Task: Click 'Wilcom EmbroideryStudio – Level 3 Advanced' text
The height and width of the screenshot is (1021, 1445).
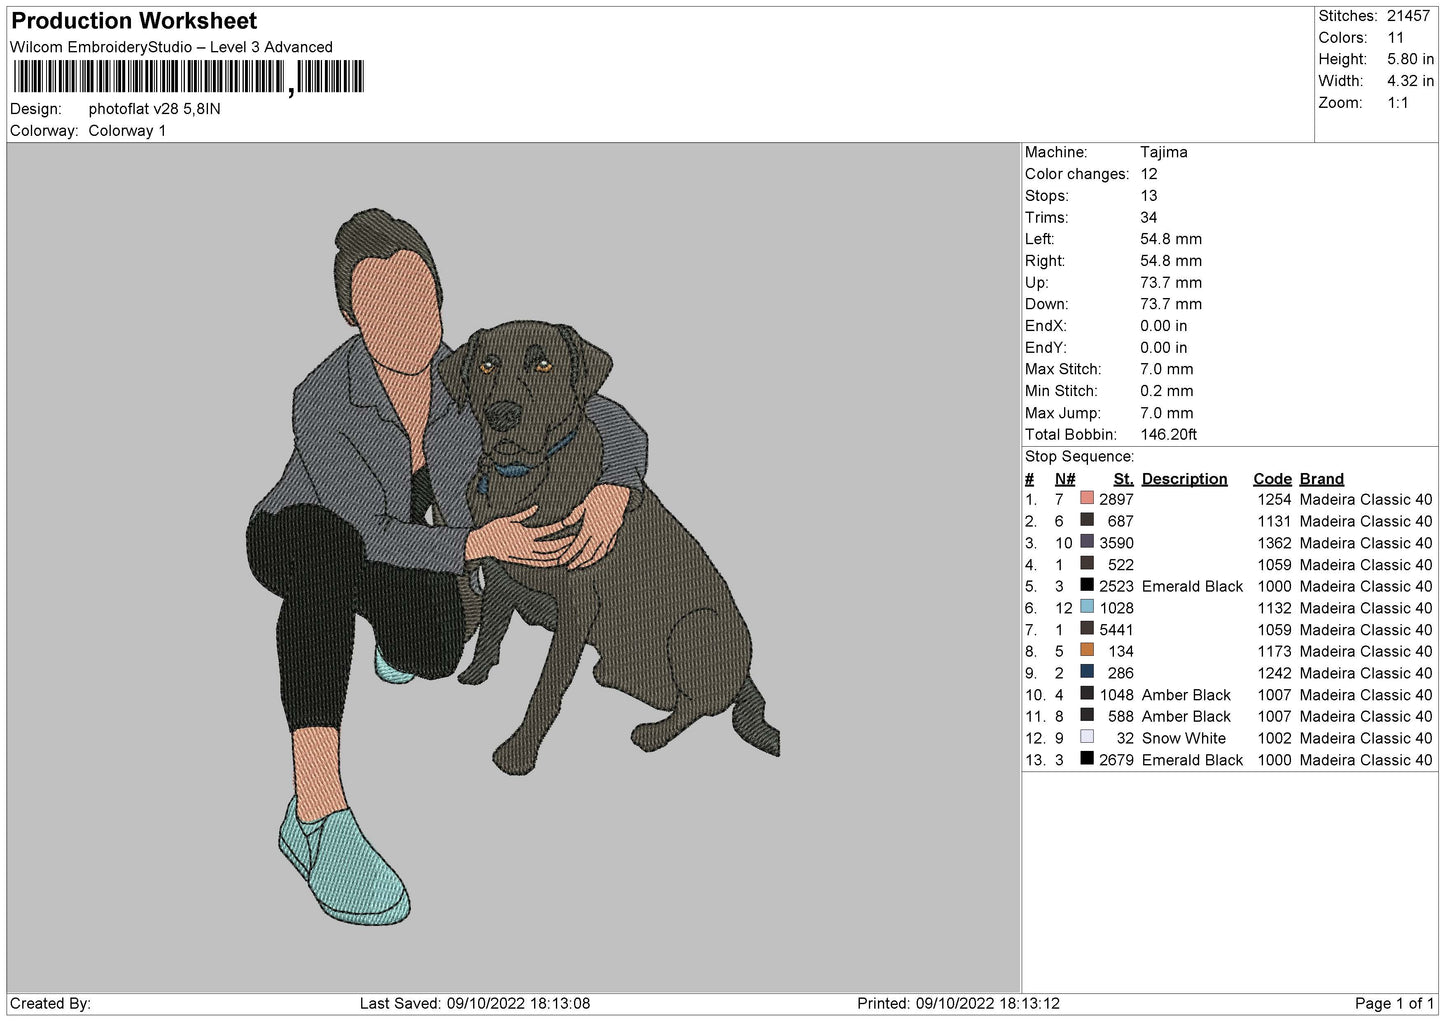Action: point(171,47)
